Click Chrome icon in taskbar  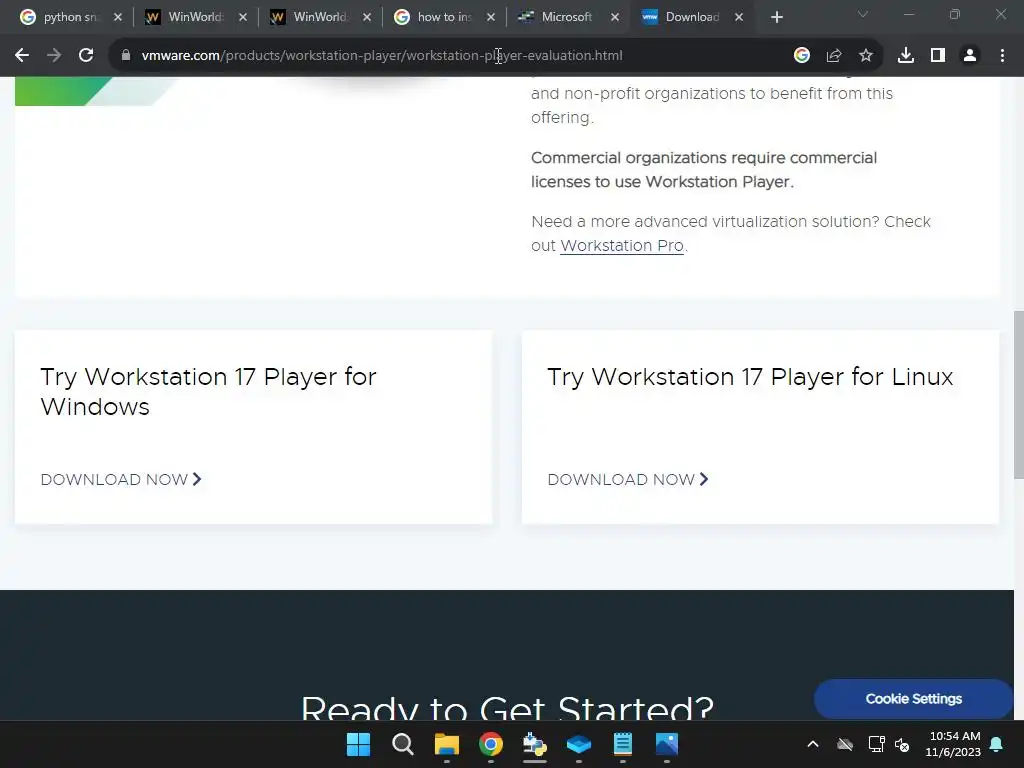pos(490,744)
